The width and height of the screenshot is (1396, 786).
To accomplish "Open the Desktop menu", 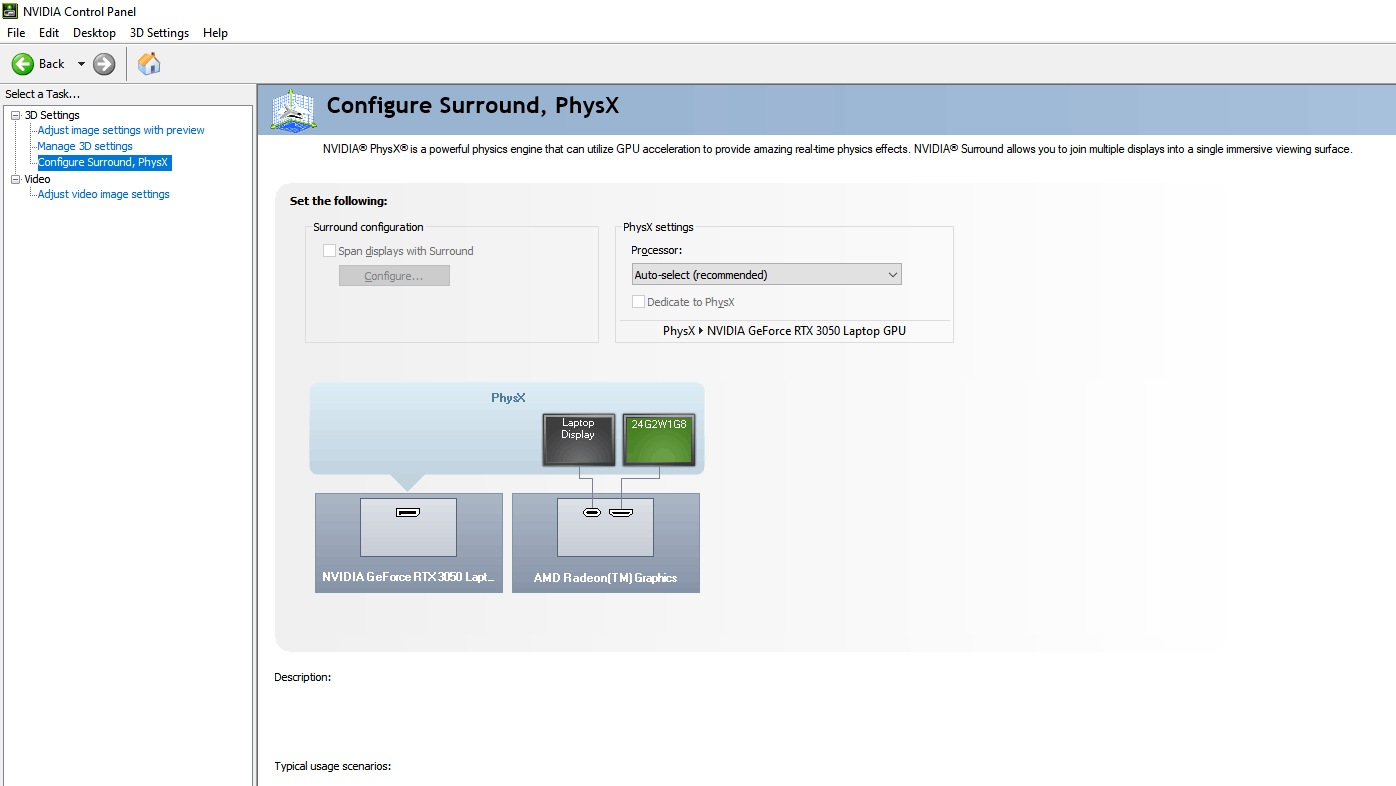I will click(95, 33).
